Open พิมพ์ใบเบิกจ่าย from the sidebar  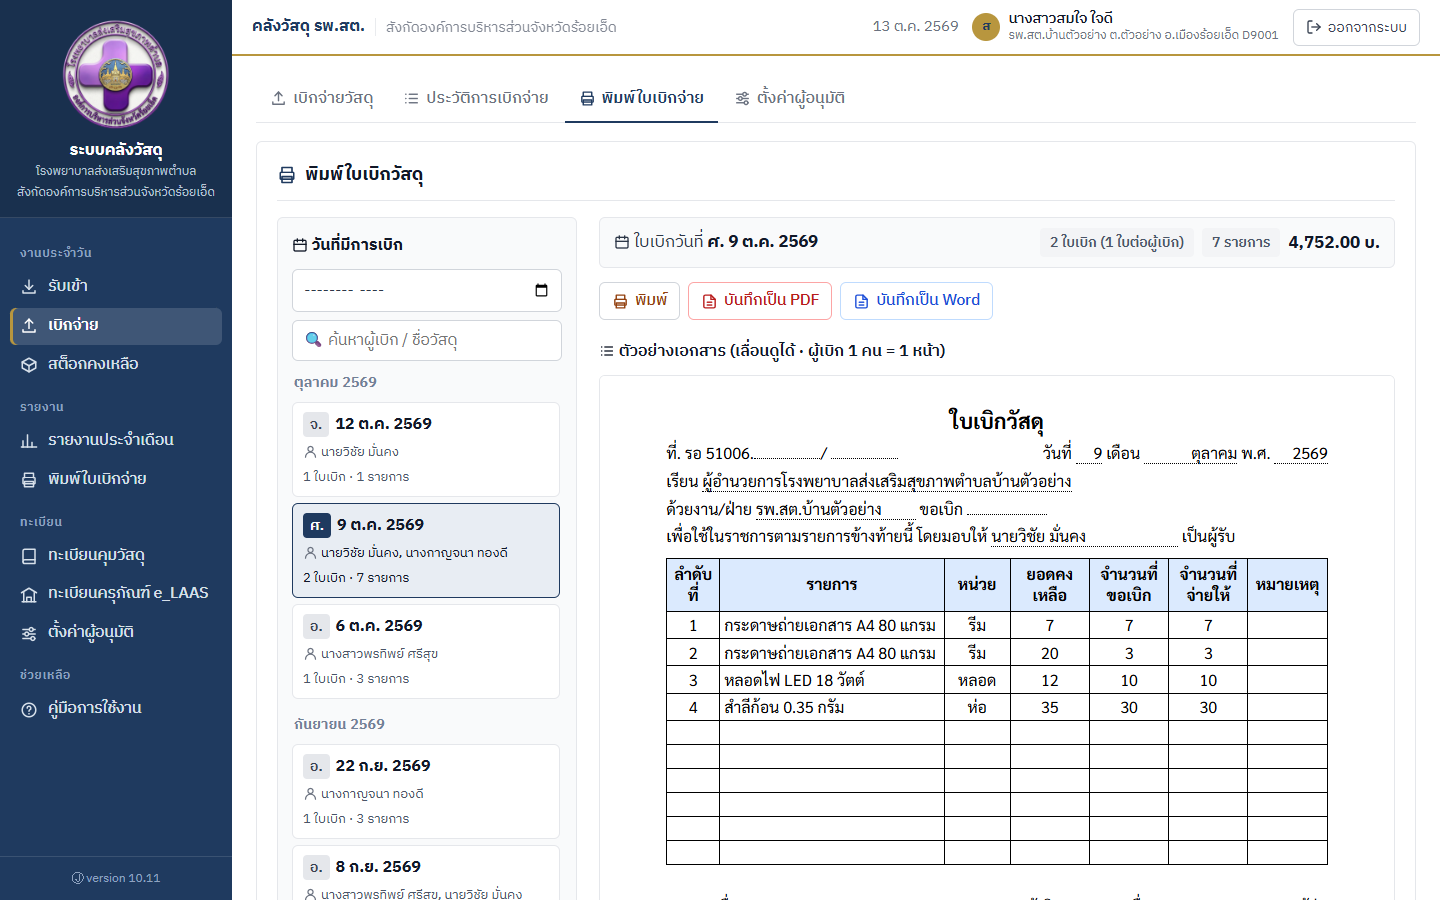(116, 479)
